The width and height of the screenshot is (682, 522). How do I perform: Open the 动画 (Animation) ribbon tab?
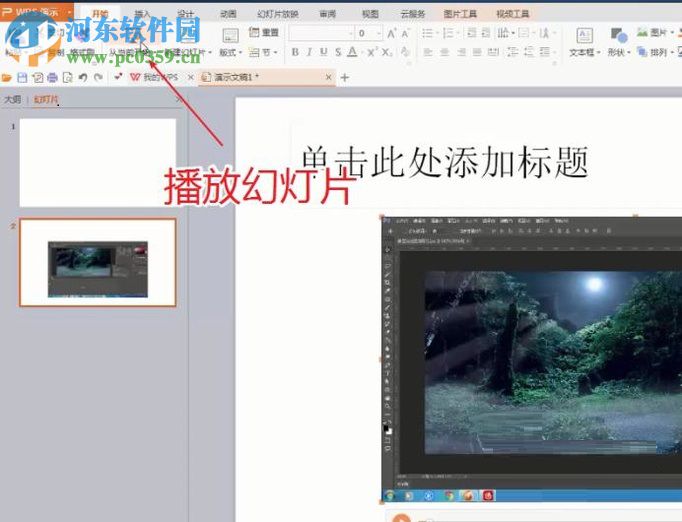pyautogui.click(x=228, y=13)
